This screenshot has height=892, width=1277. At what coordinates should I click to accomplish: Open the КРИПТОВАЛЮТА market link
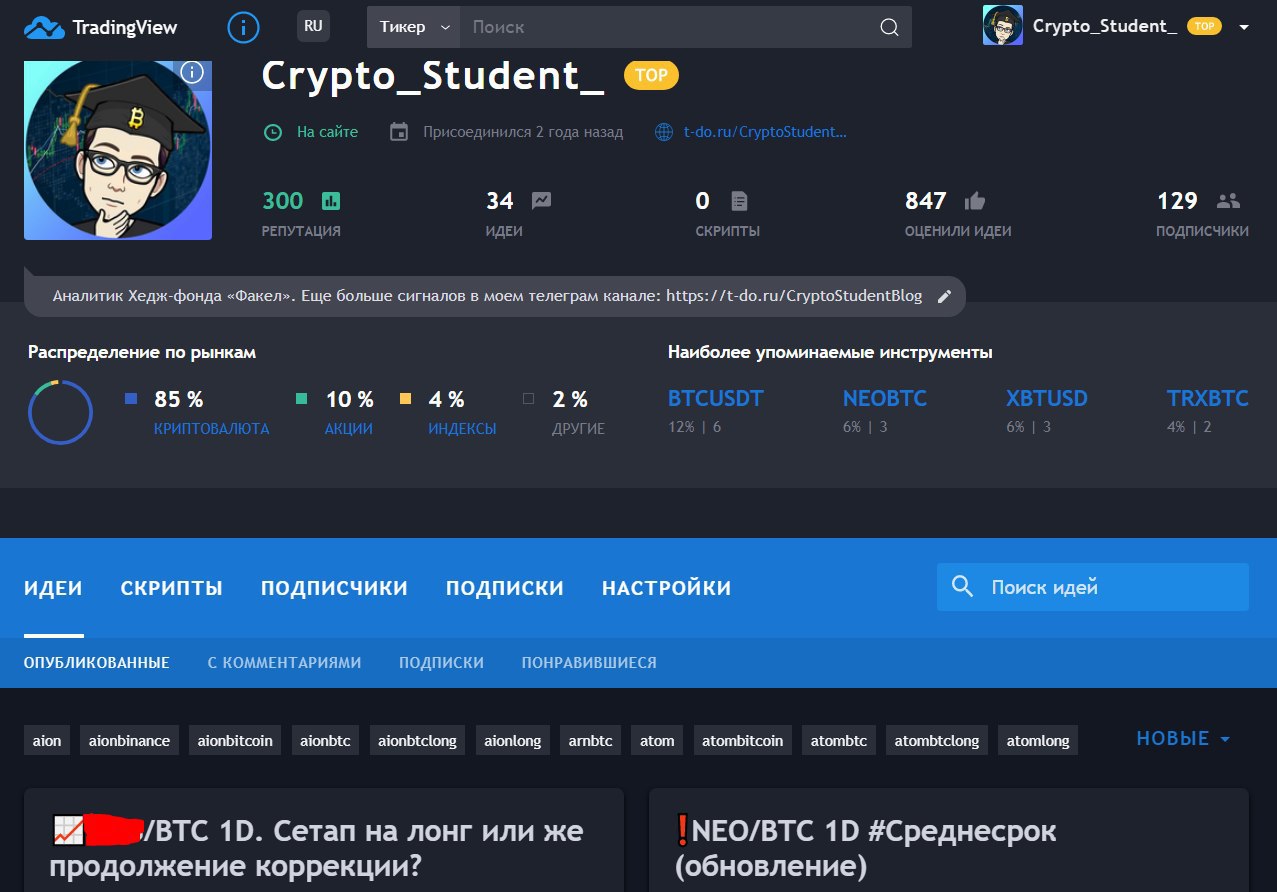pyautogui.click(x=211, y=429)
